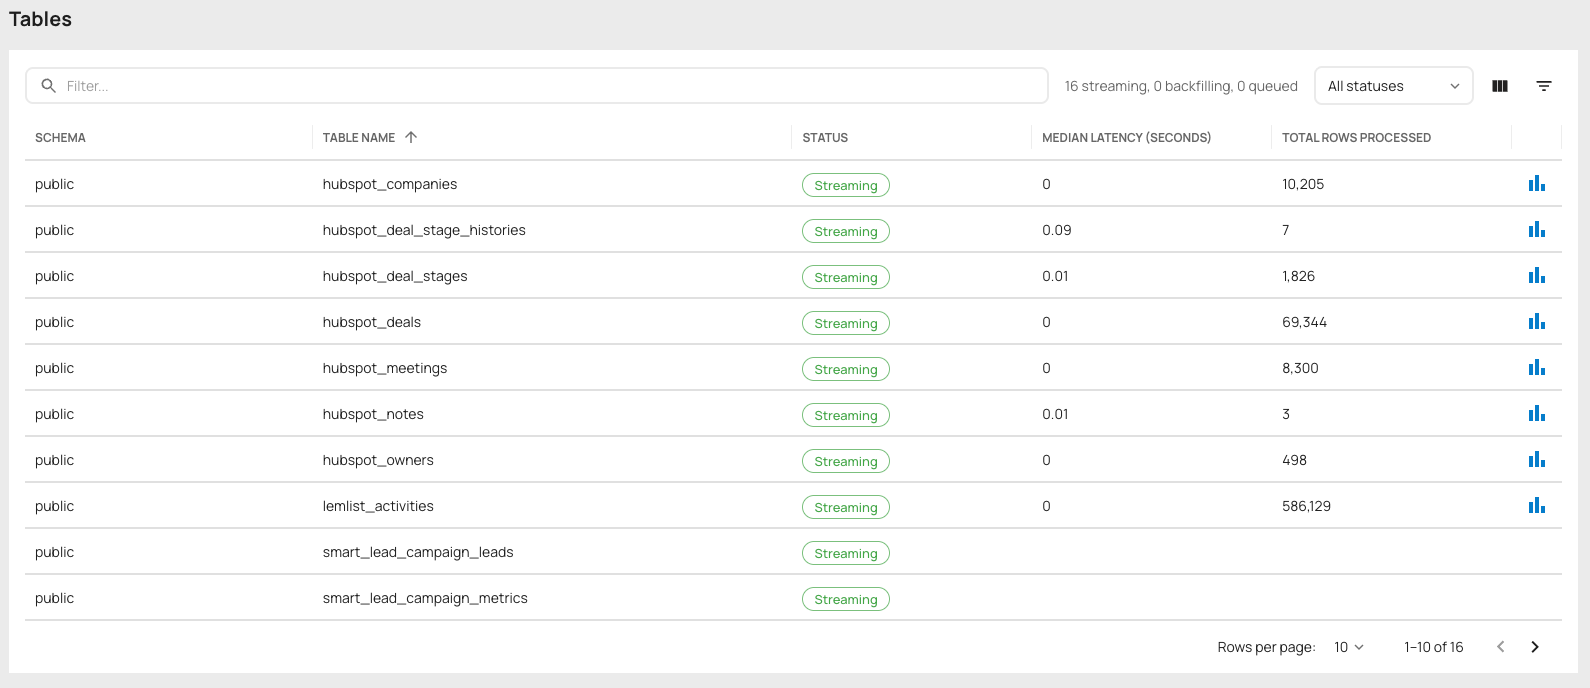Screen dimensions: 1590x688
Task: Click the search magnifier icon
Action: (x=48, y=86)
